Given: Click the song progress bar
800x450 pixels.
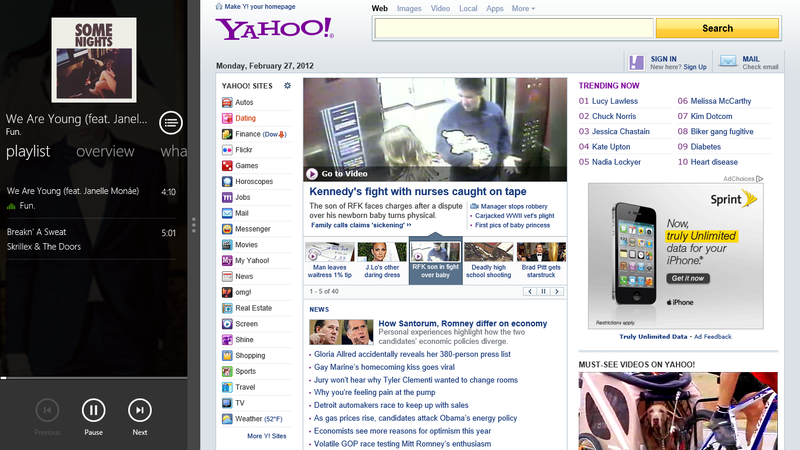Looking at the screenshot, I should (x=94, y=378).
